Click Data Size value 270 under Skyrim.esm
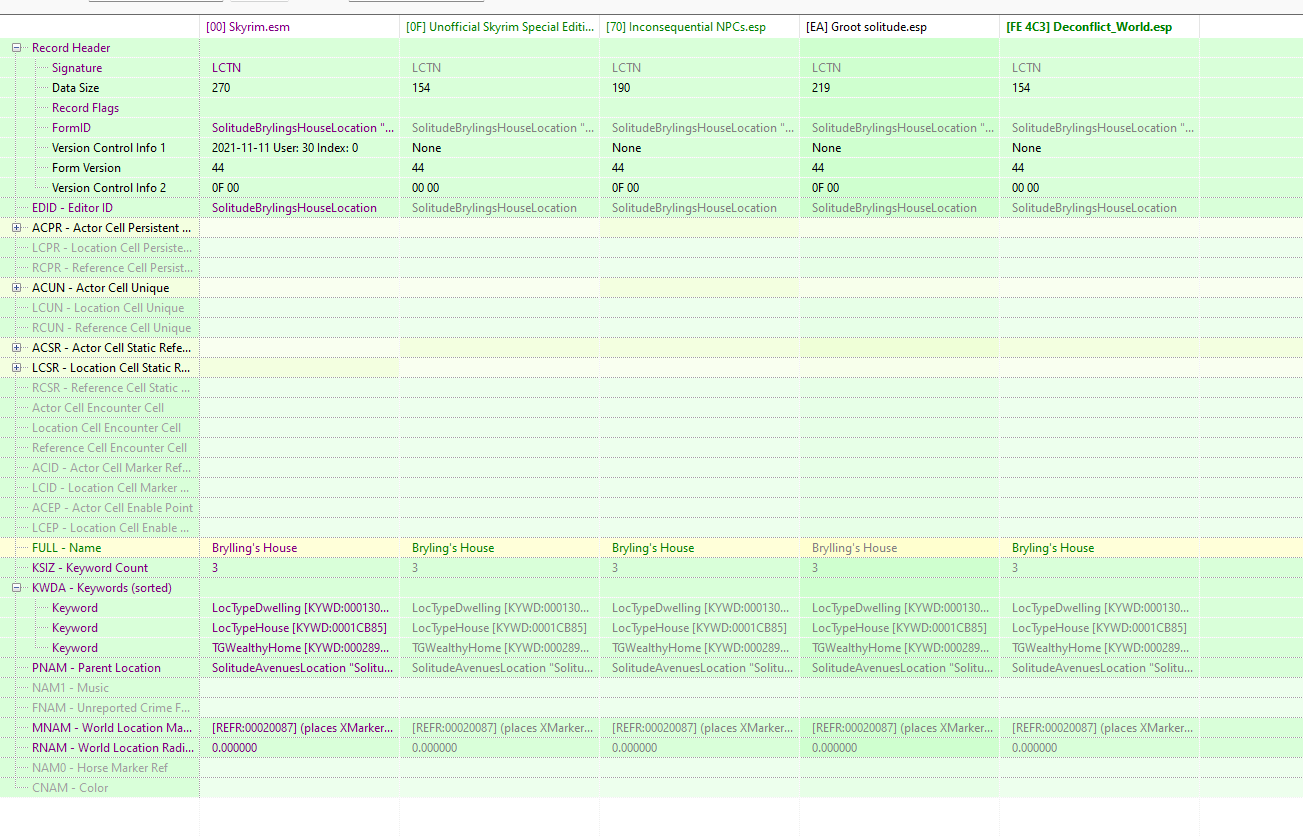The width and height of the screenshot is (1303, 836). [221, 88]
